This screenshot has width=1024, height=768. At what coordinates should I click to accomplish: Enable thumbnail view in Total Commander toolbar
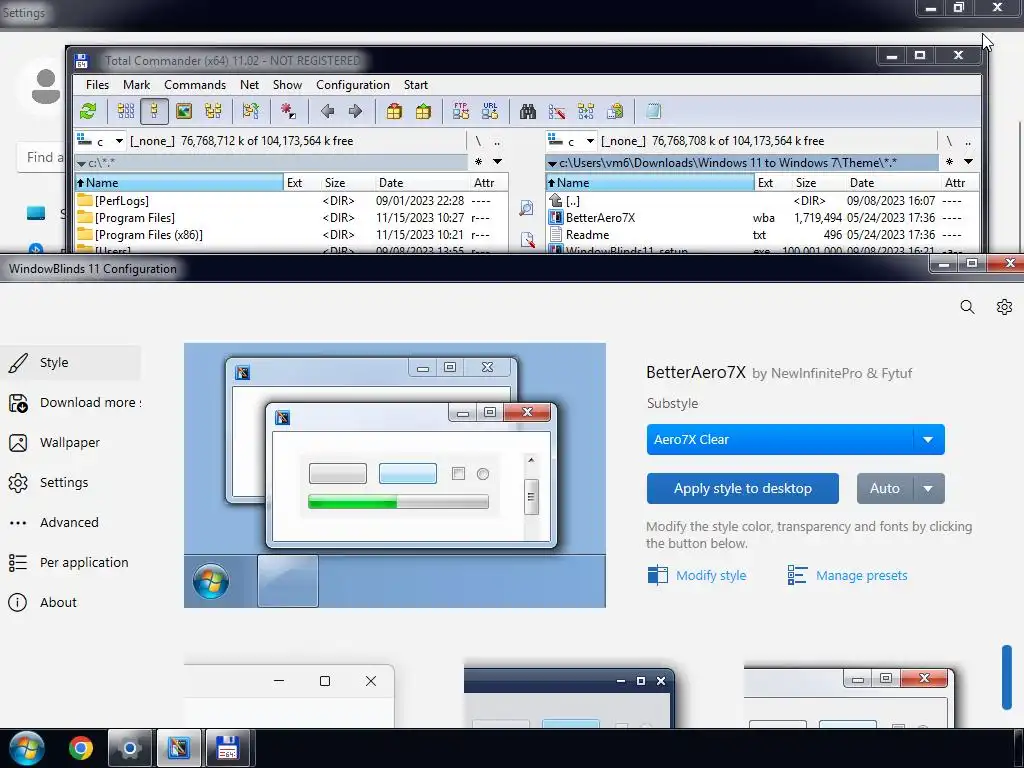tap(184, 111)
